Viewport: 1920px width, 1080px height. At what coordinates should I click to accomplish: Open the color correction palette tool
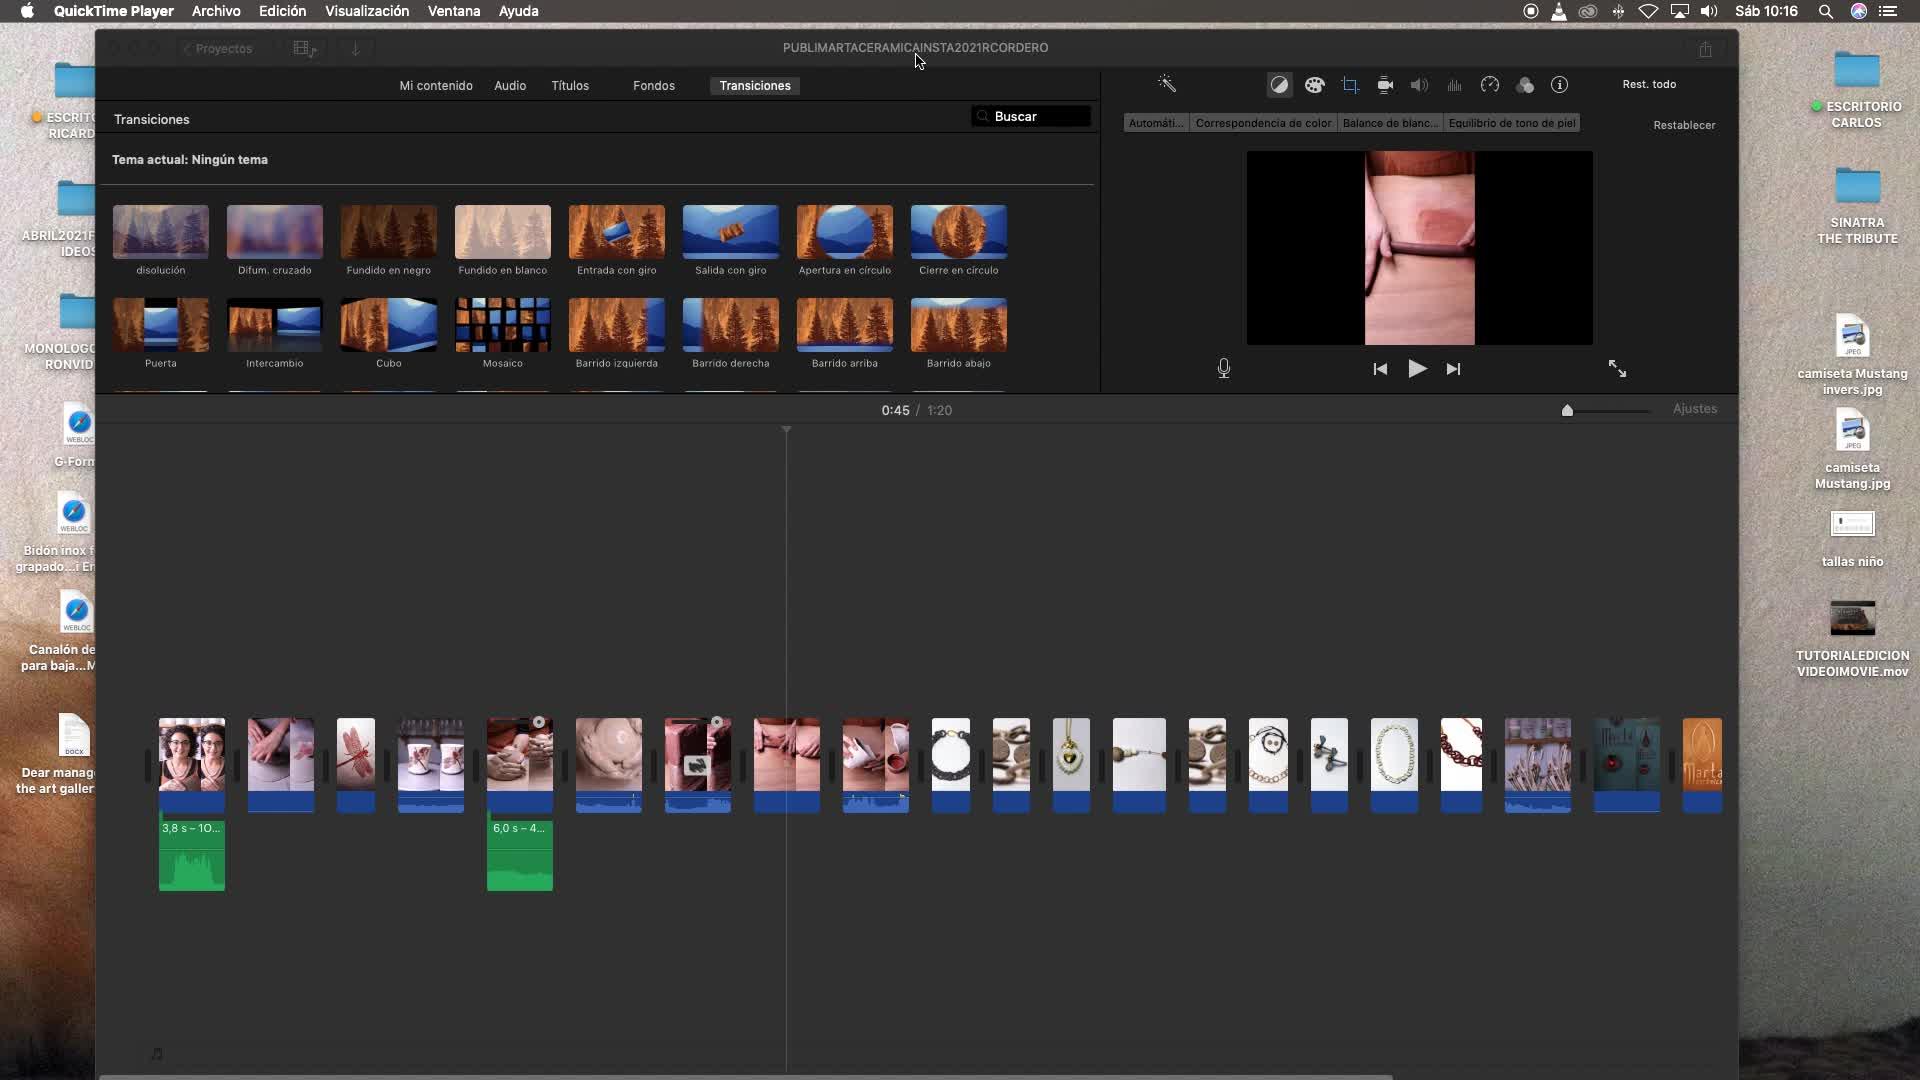pyautogui.click(x=1314, y=85)
